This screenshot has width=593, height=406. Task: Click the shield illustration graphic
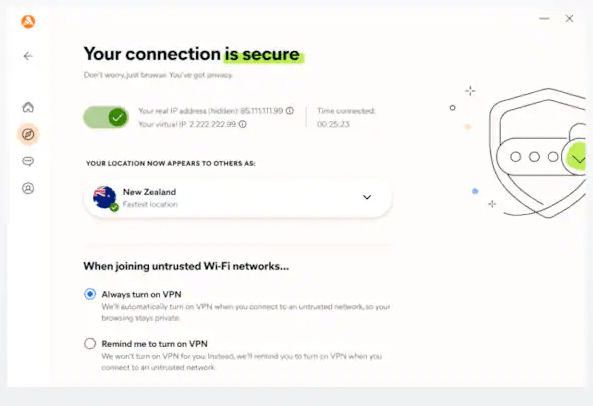coord(537,153)
